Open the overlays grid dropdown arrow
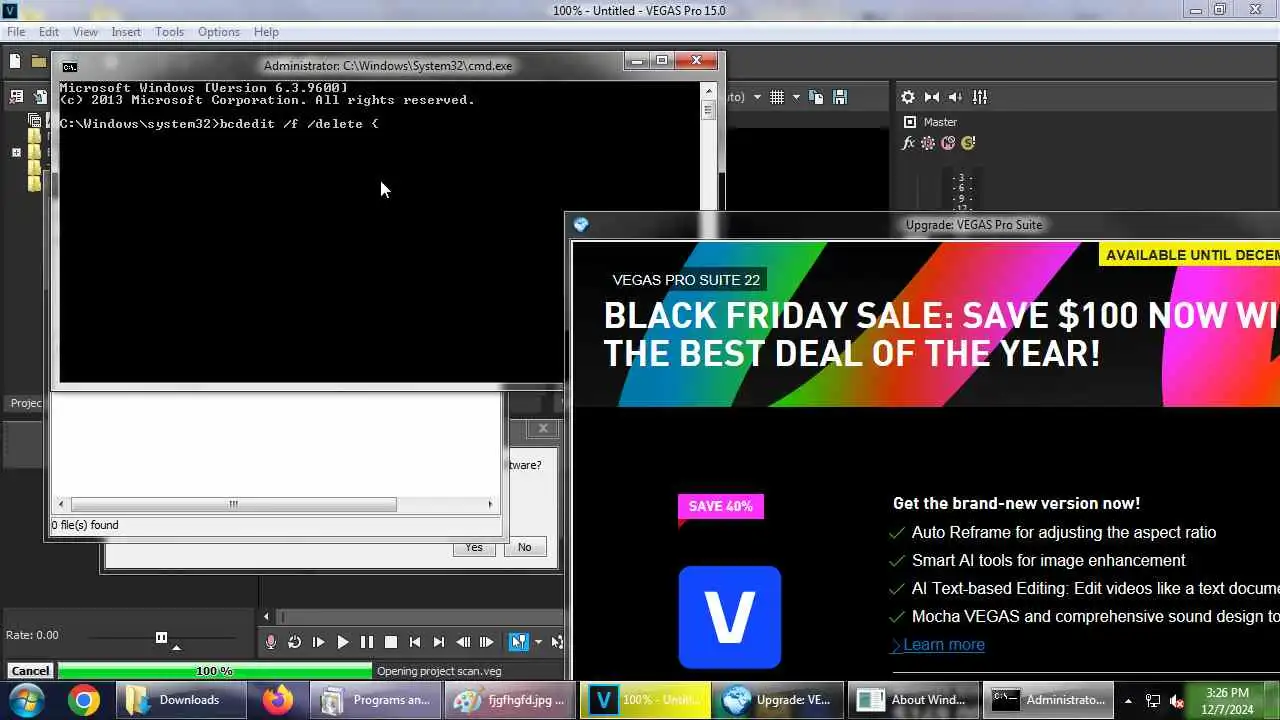 [x=796, y=97]
